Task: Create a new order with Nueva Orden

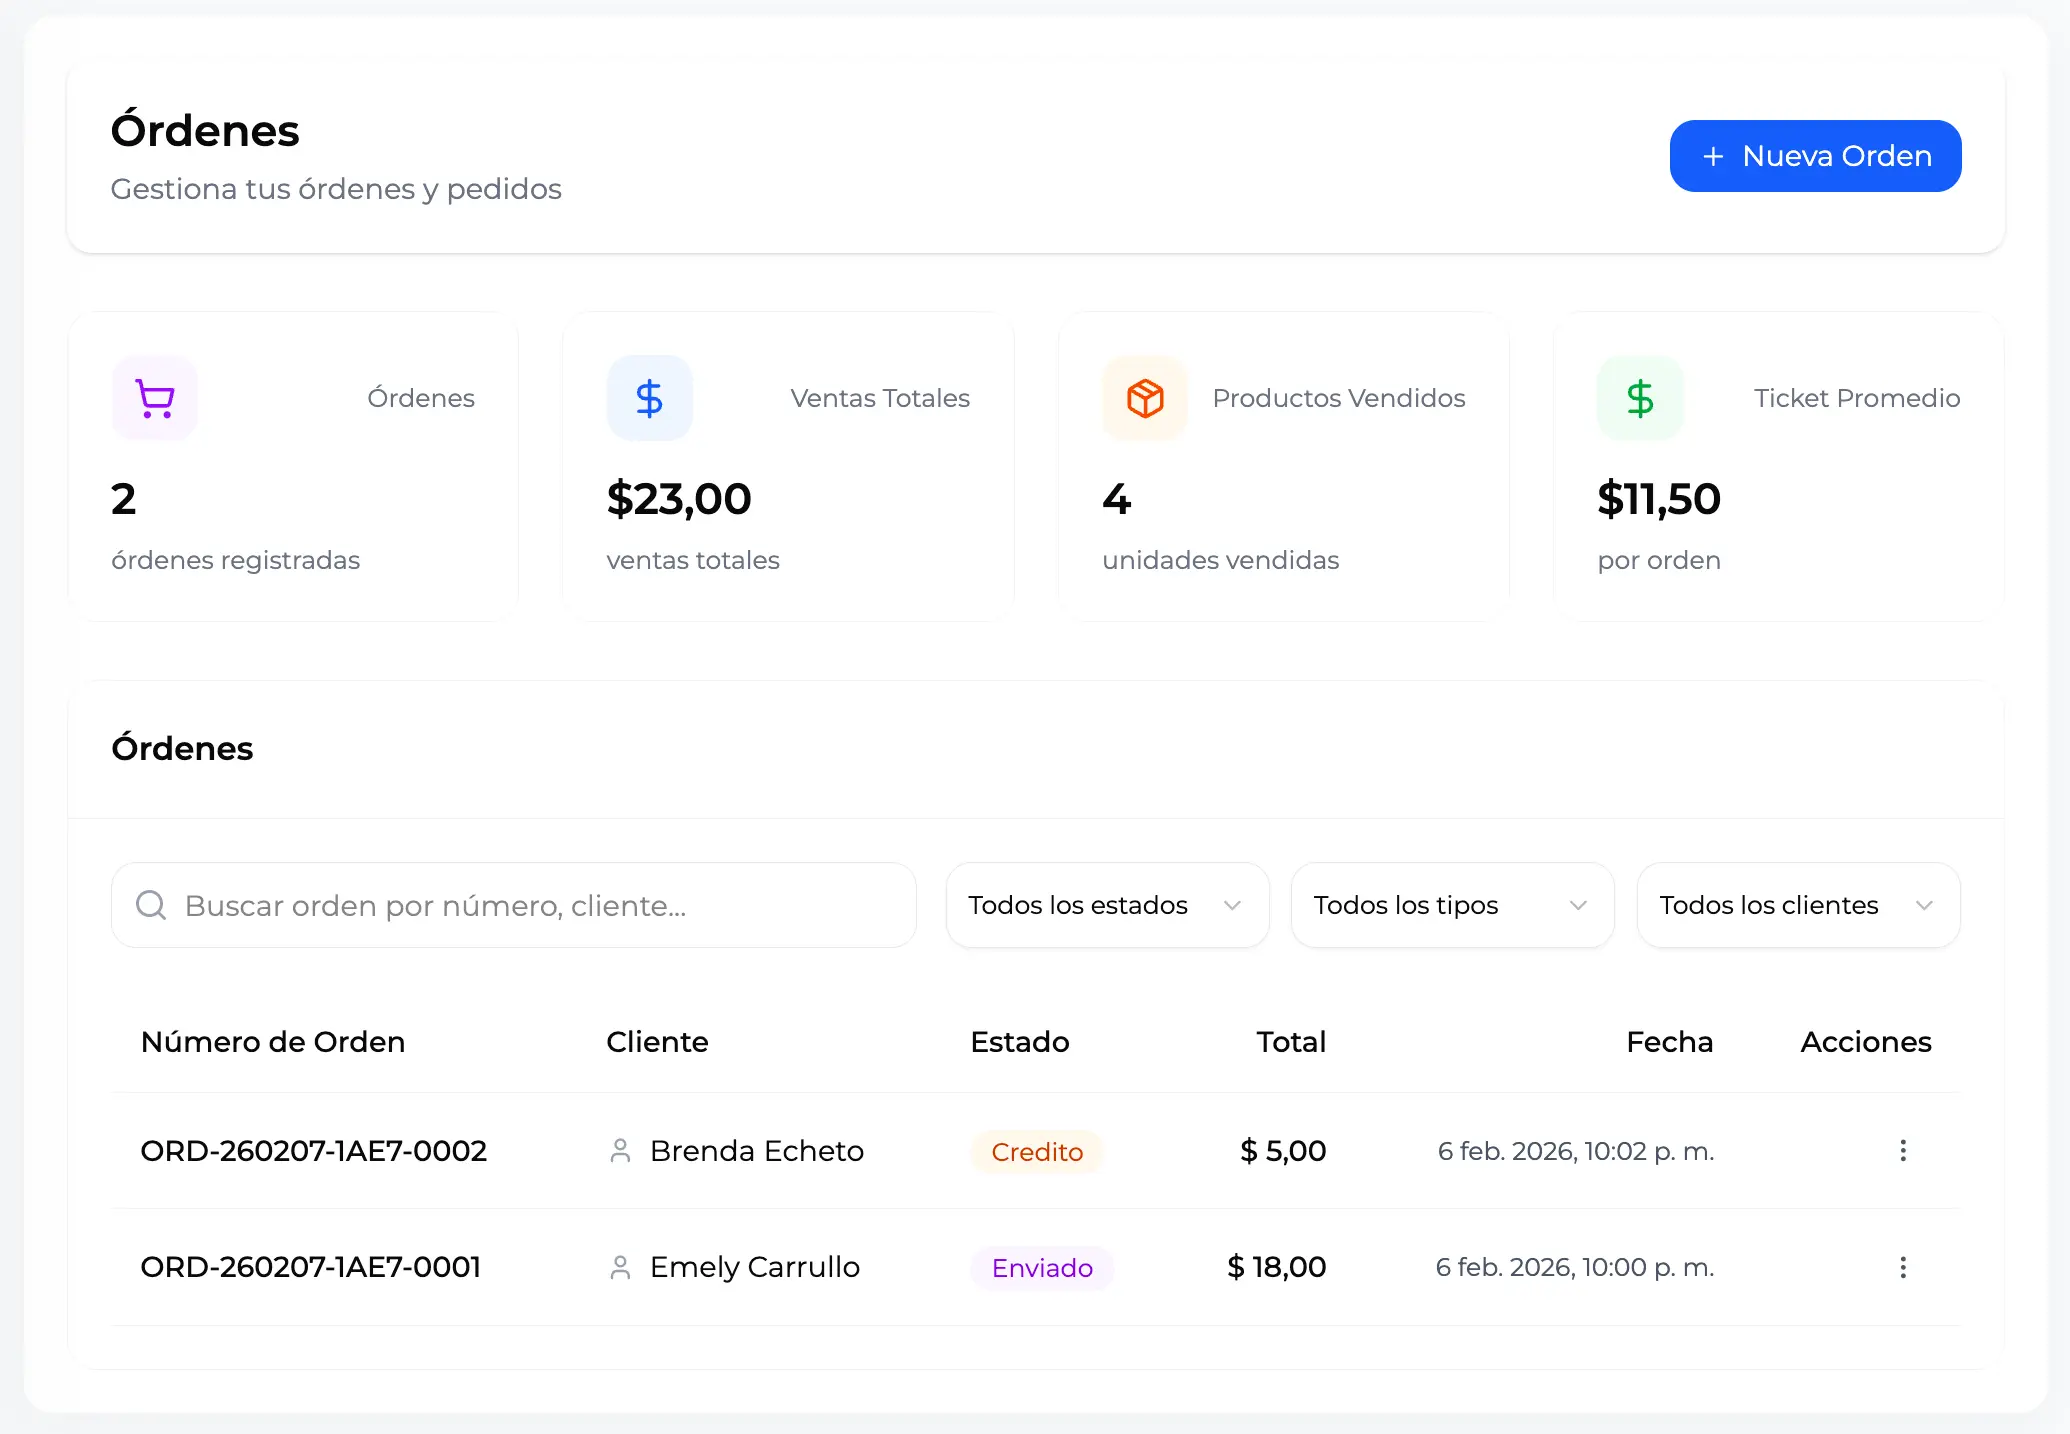Action: pyautogui.click(x=1815, y=156)
